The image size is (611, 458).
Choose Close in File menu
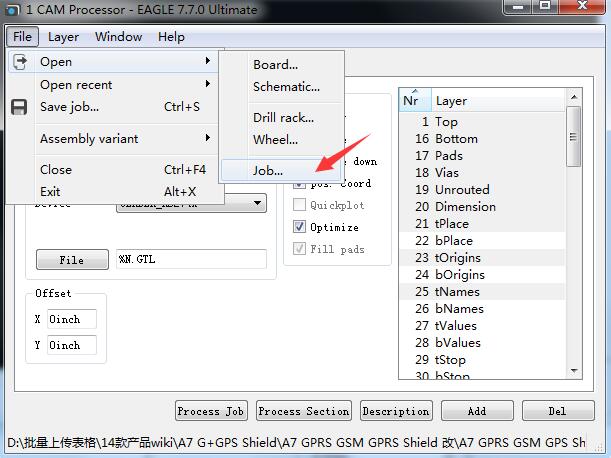point(113,170)
